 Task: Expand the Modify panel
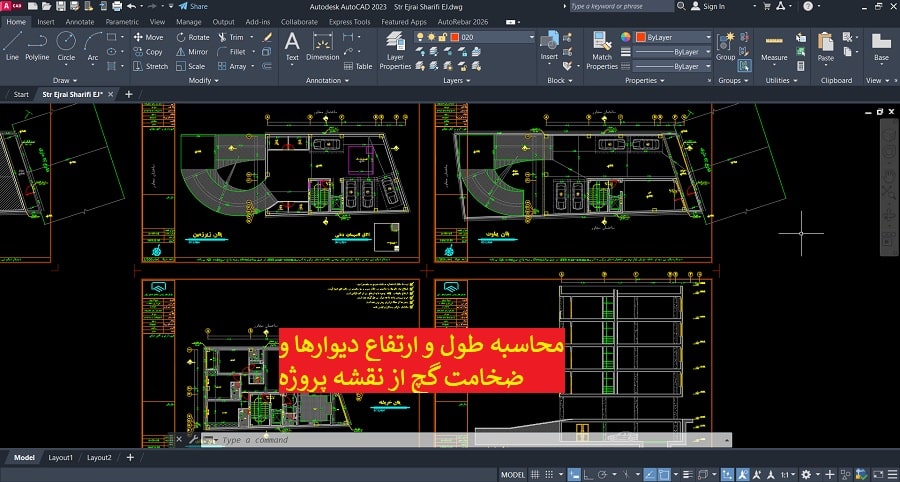click(203, 80)
